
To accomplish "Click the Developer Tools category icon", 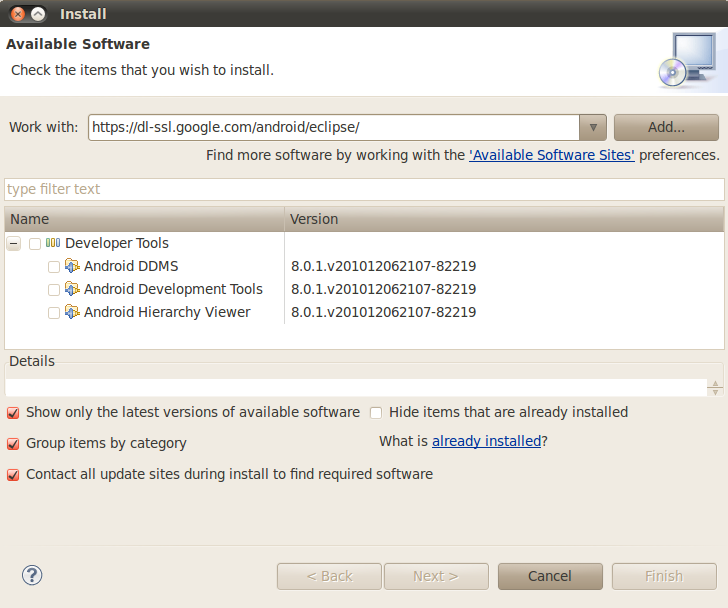I will 53,243.
